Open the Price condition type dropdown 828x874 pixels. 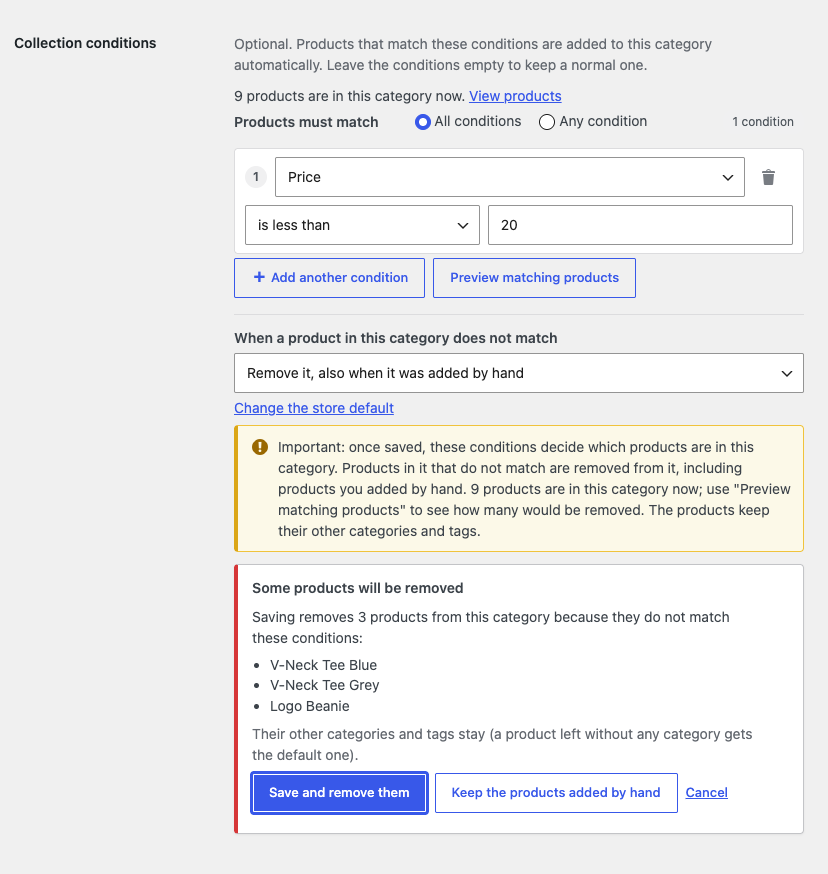point(510,177)
